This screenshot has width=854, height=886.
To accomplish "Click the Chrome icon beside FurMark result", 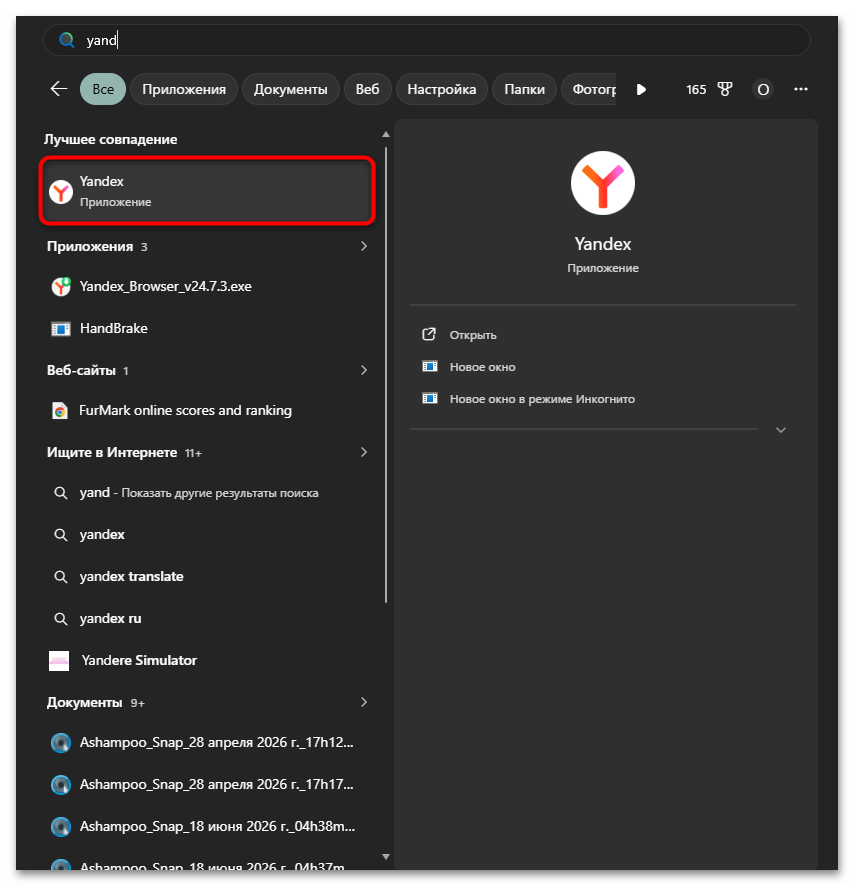I will [60, 411].
